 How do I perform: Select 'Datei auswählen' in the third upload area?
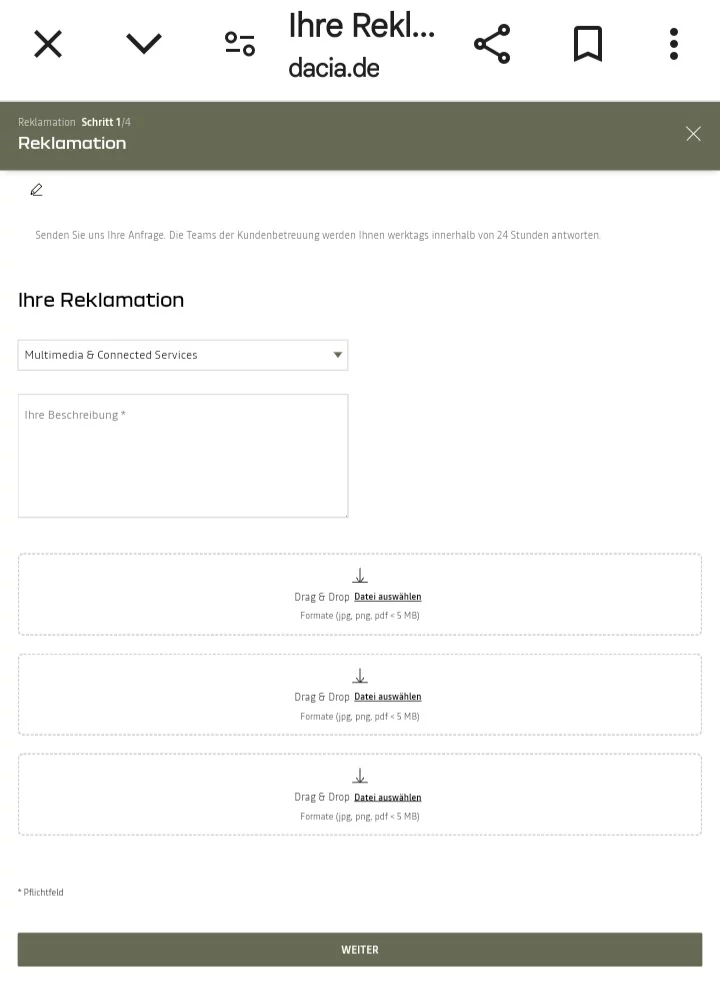pos(387,797)
